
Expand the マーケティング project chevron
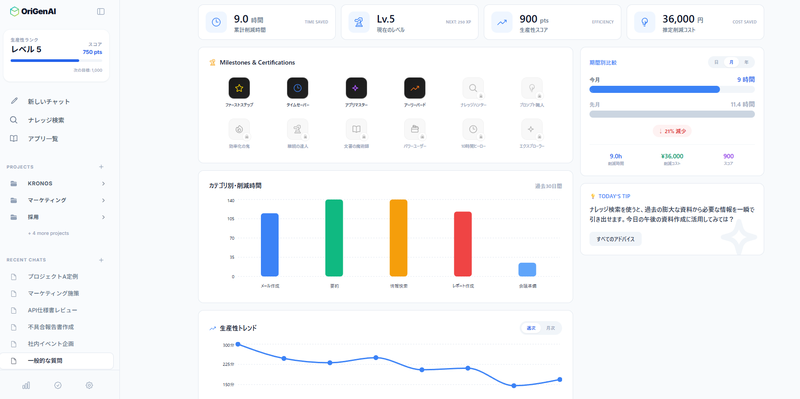point(103,200)
